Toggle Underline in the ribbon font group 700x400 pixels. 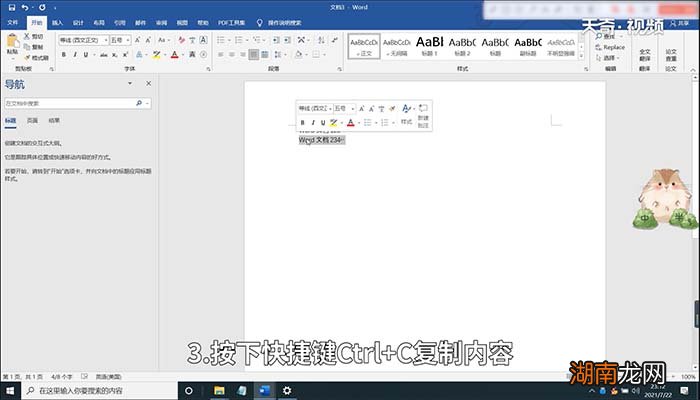coord(87,55)
